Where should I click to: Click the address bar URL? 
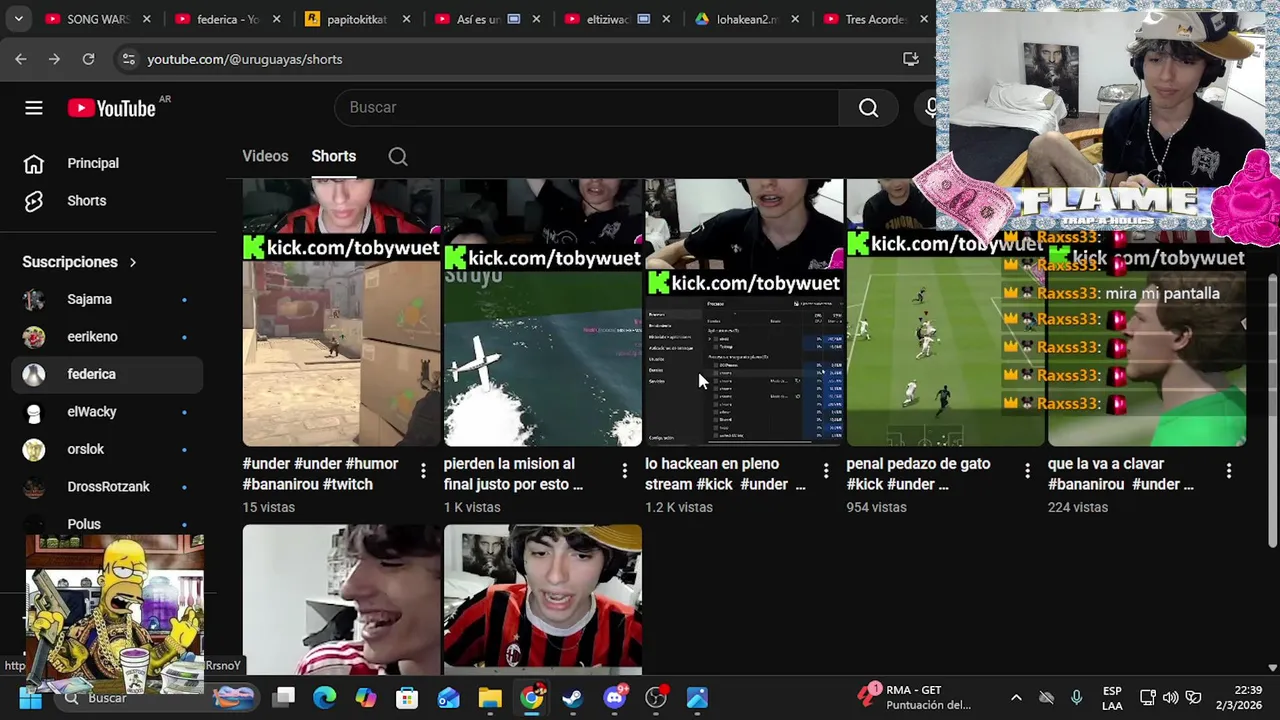(245, 59)
